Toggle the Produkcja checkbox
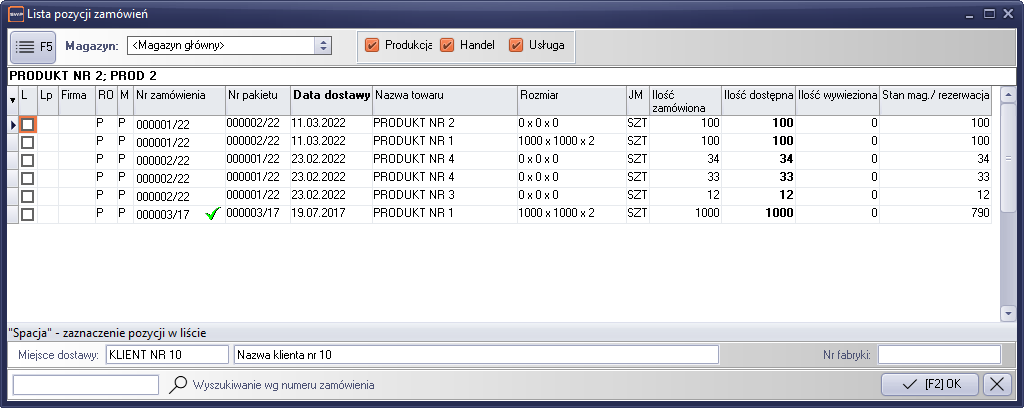The image size is (1024, 408). pyautogui.click(x=372, y=45)
